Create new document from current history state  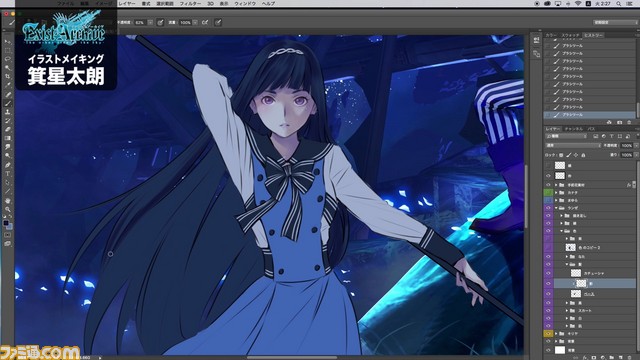[x=609, y=122]
